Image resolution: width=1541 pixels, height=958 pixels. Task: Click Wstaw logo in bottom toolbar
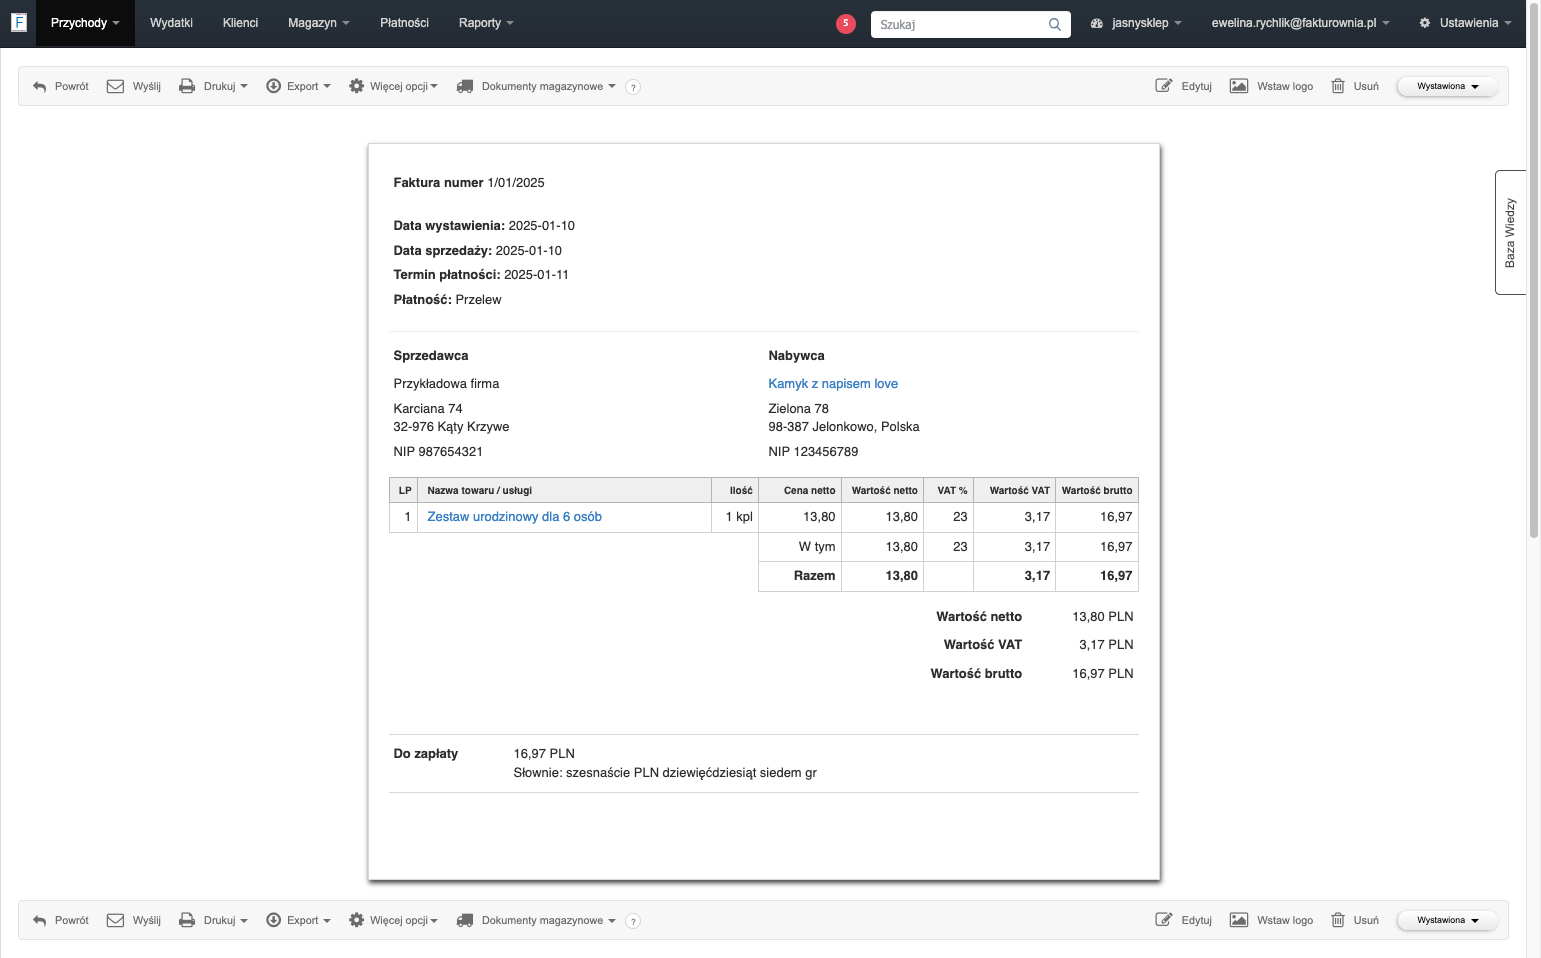click(x=1272, y=920)
